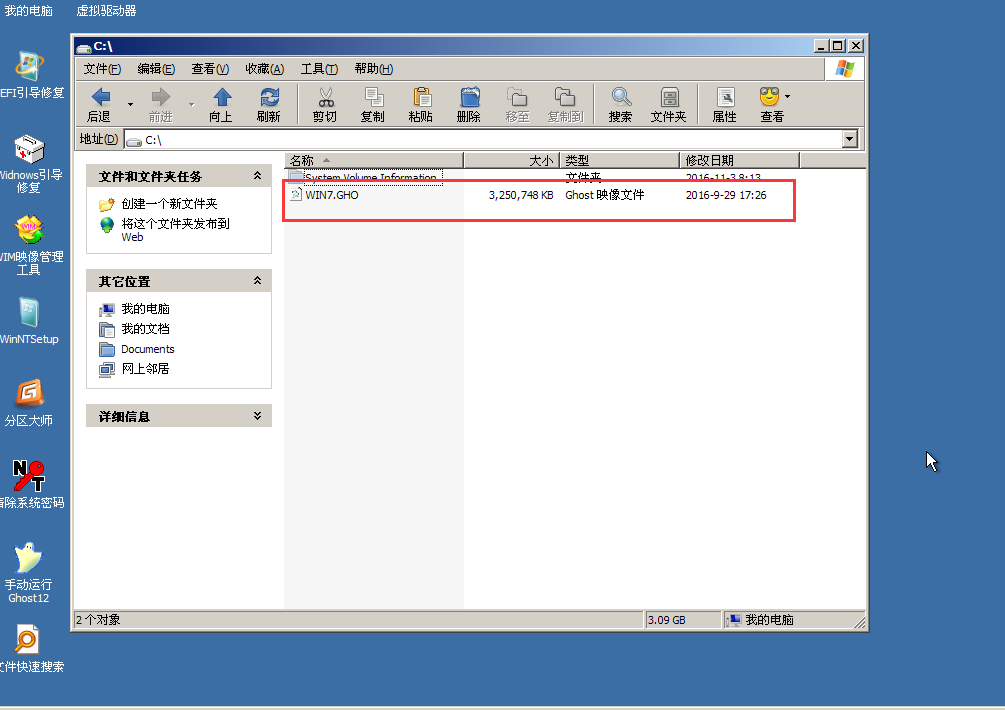This screenshot has height=710, width=1005.
Task: Open the 文件(F) menu
Action: pyautogui.click(x=102, y=69)
